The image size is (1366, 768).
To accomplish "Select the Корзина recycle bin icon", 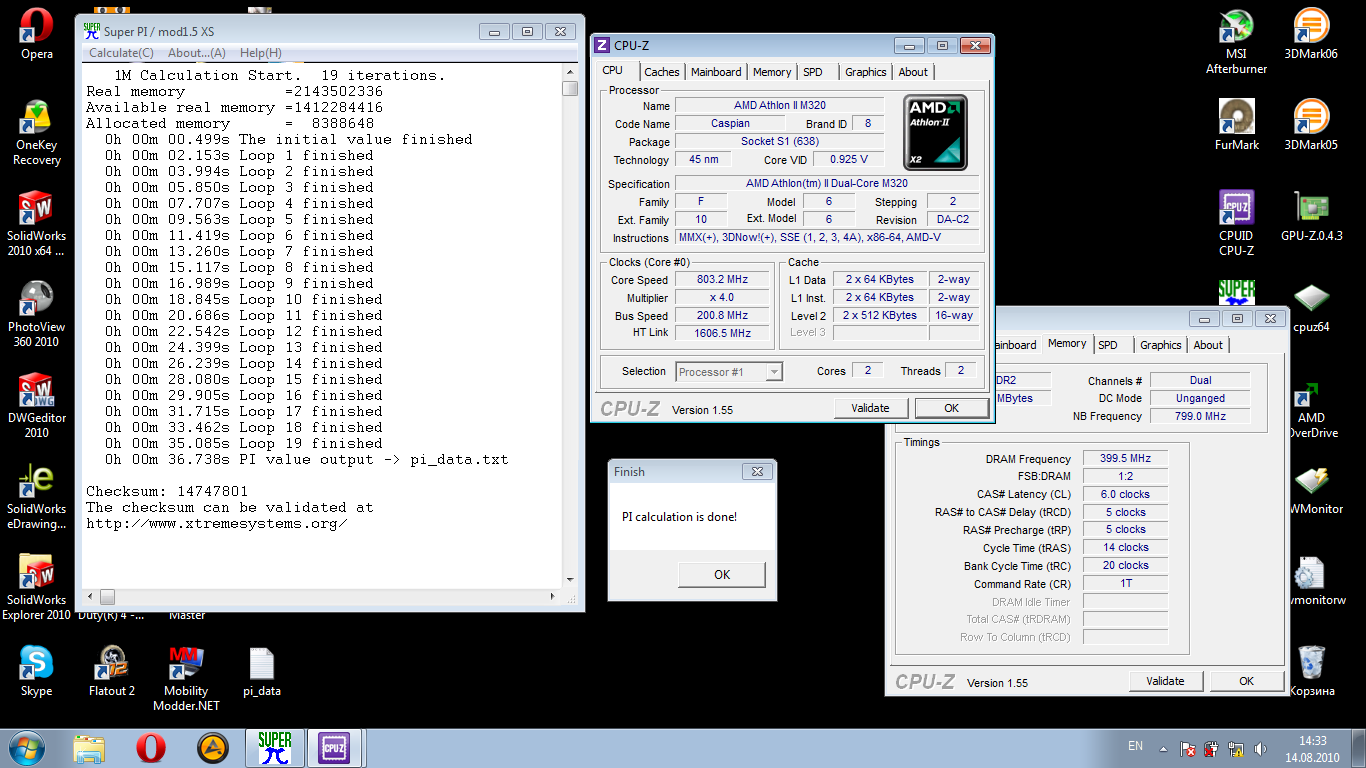I will tap(1311, 671).
